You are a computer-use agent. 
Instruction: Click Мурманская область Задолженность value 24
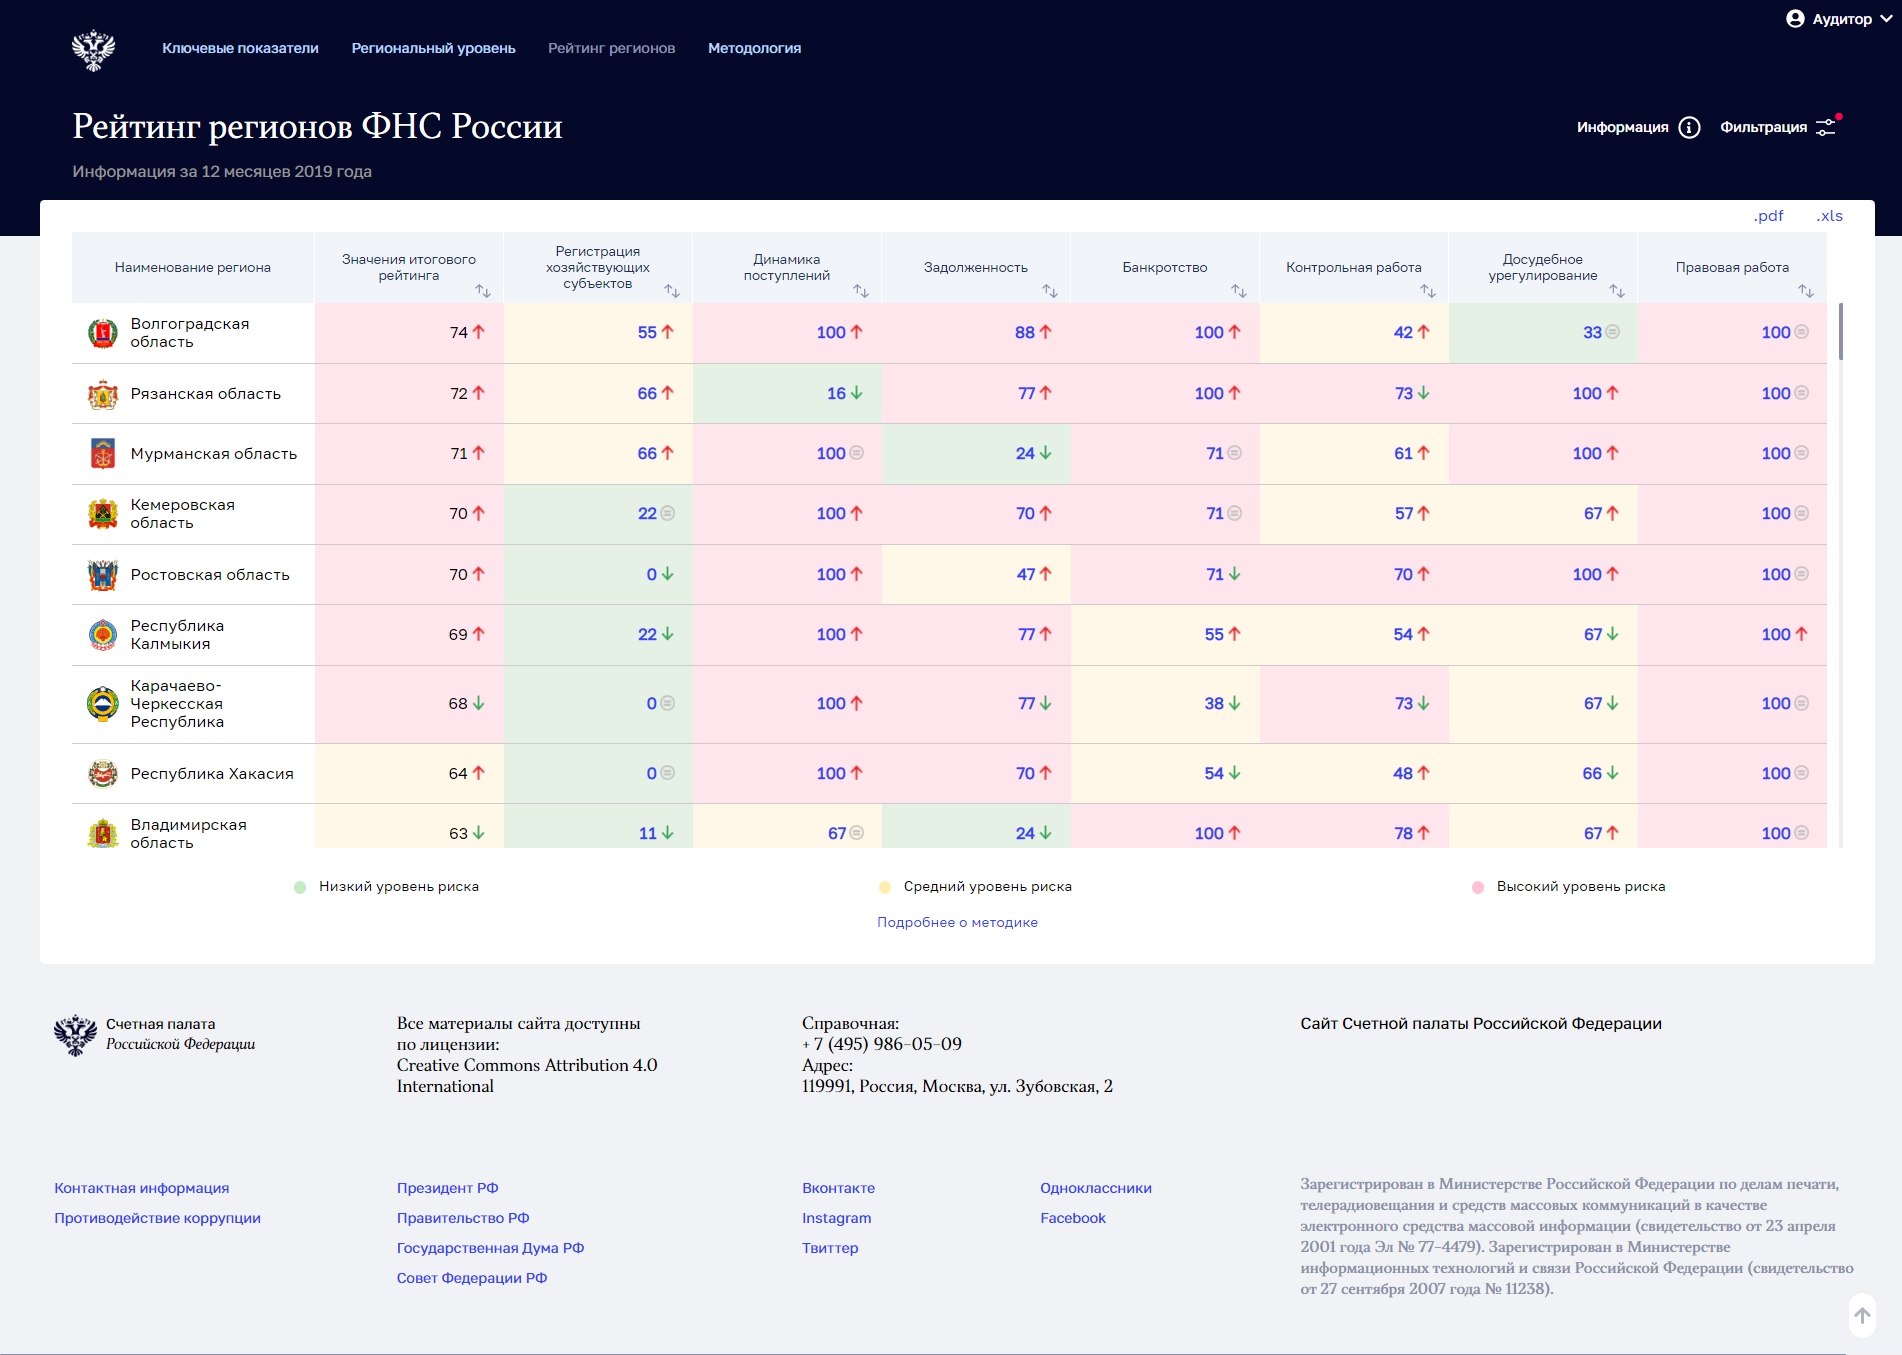[1025, 454]
